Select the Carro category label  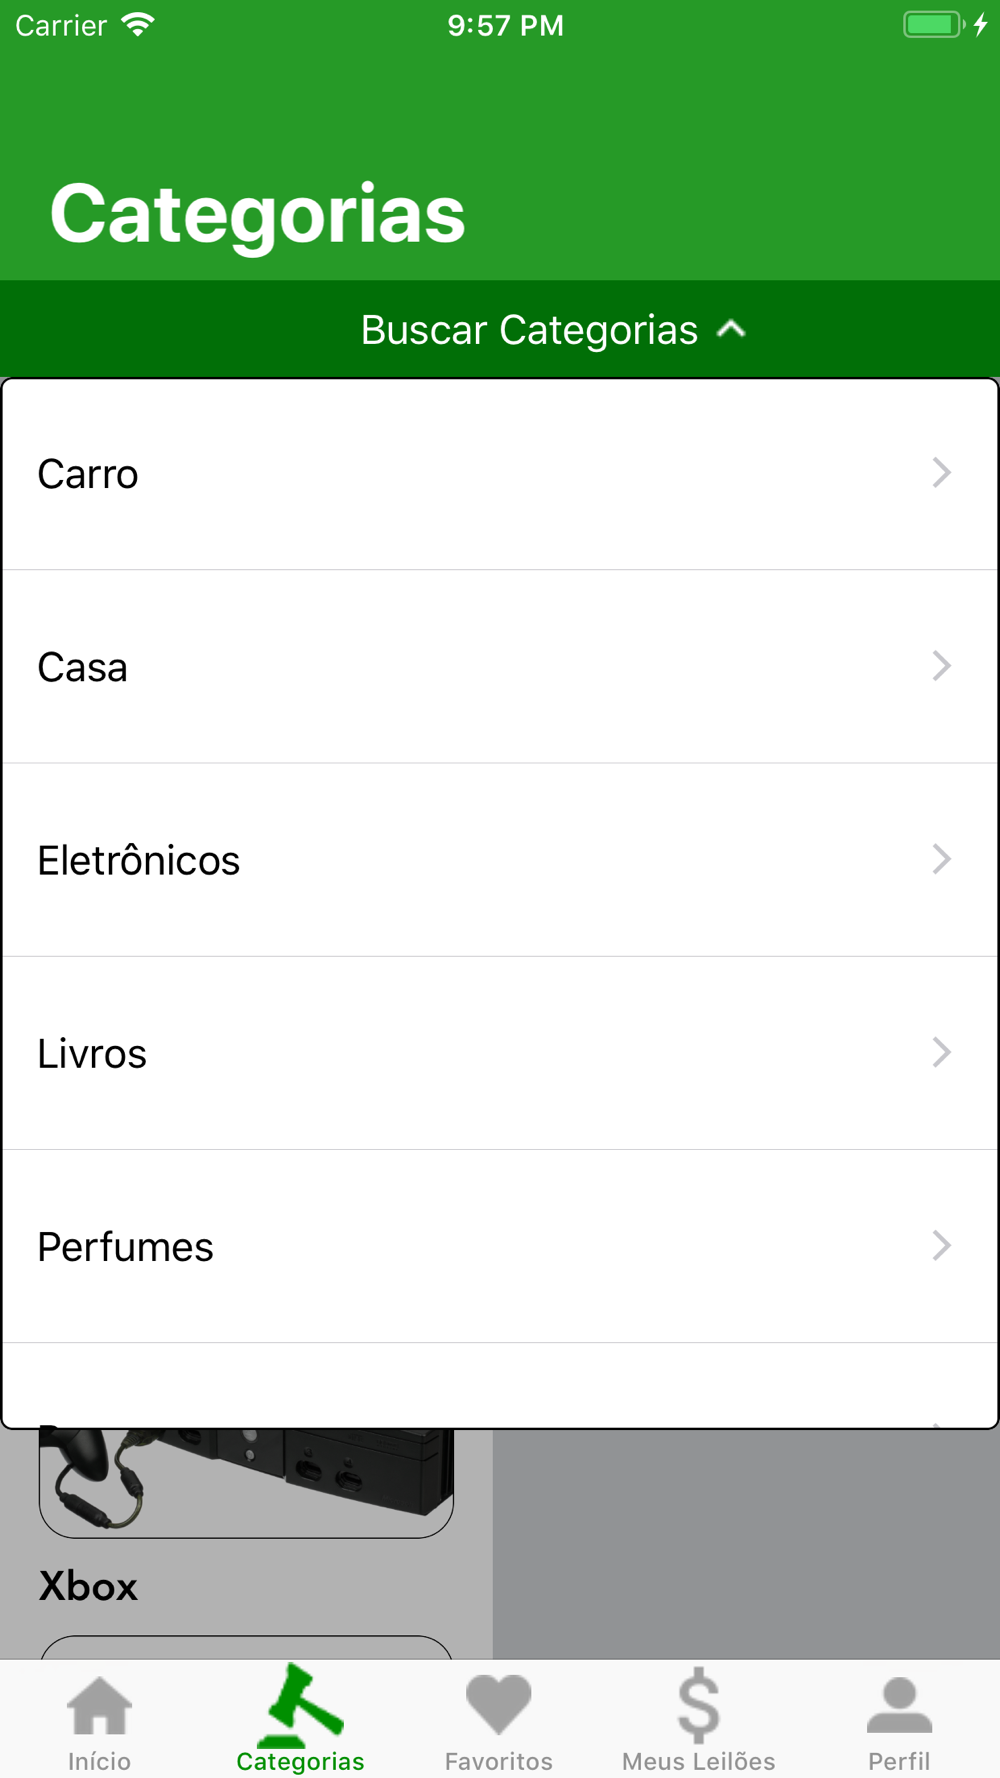point(88,474)
